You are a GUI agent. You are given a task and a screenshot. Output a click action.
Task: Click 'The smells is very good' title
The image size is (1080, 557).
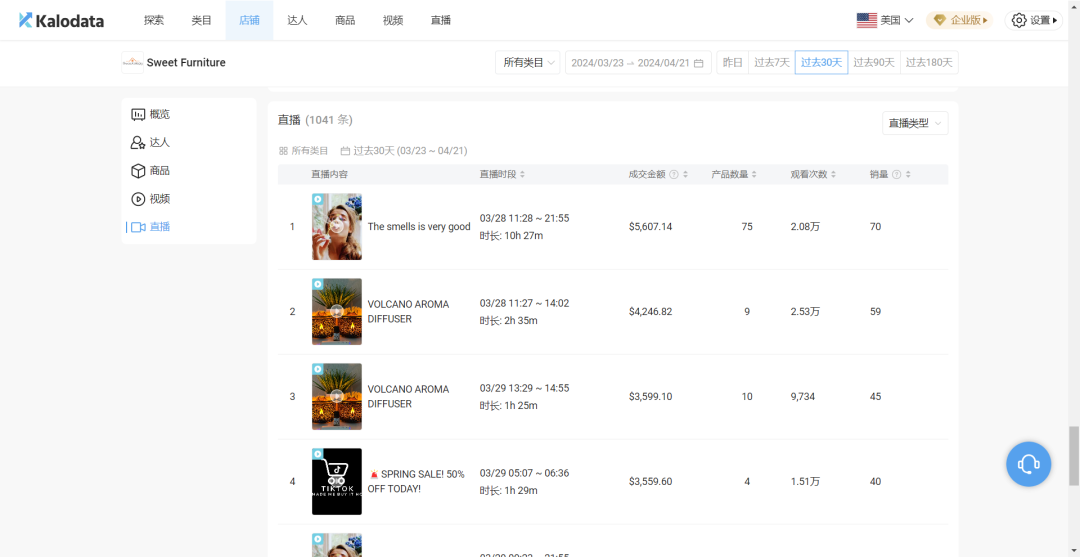click(x=419, y=227)
